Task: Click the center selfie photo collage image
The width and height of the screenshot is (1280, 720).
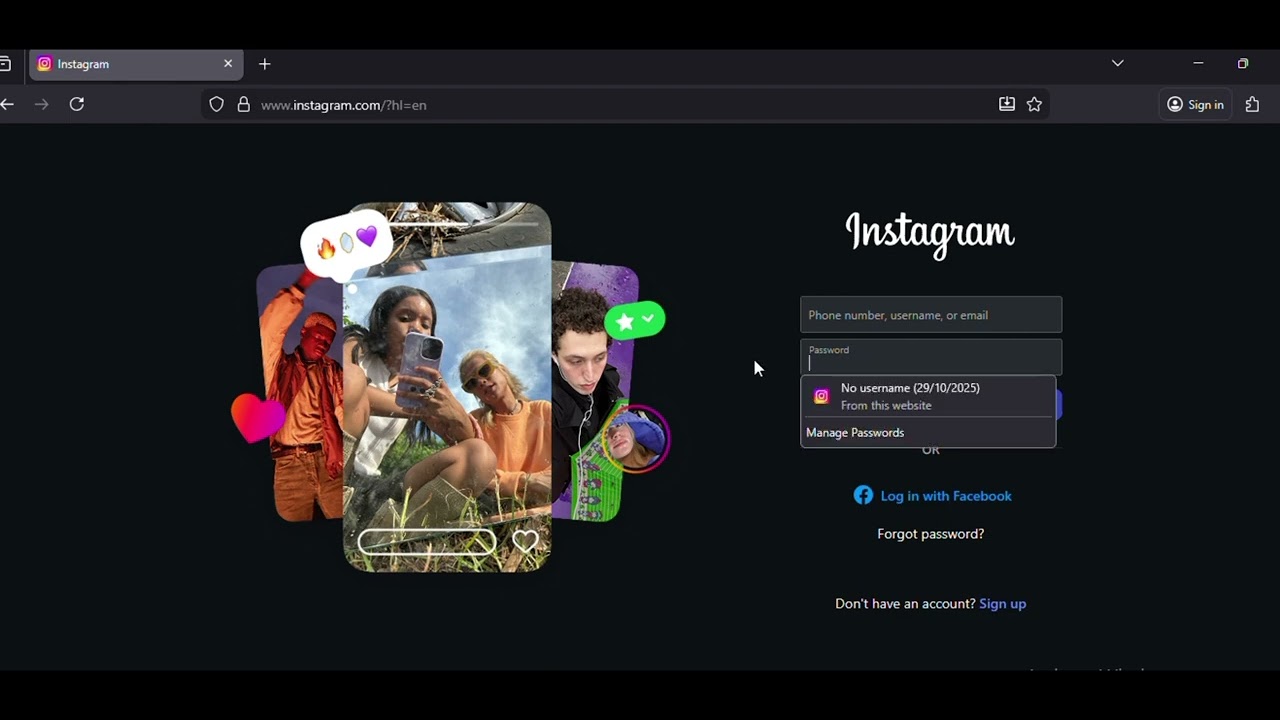Action: (x=447, y=387)
